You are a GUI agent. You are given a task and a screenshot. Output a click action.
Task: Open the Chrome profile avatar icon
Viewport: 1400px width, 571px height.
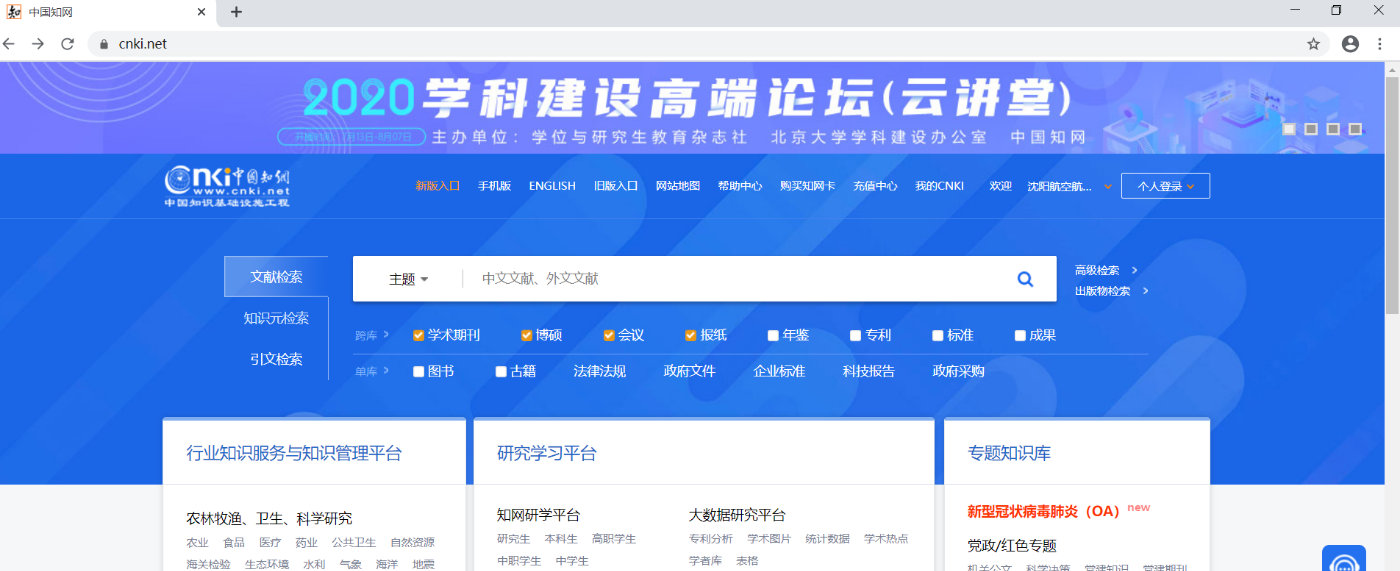(x=1350, y=44)
